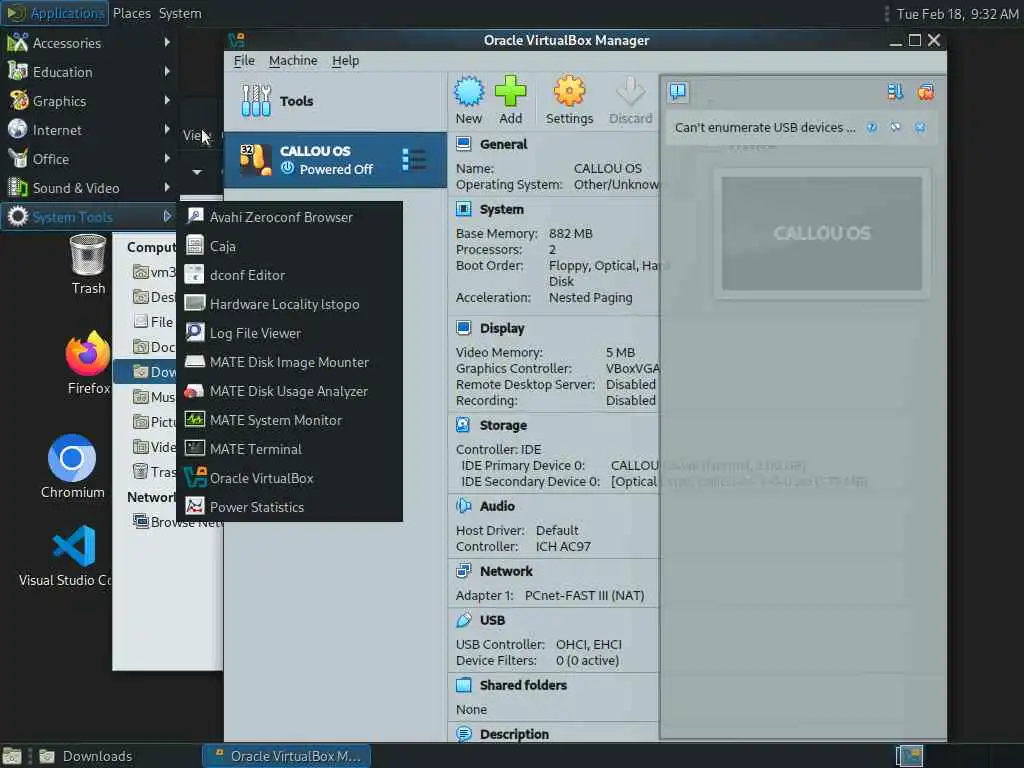The width and height of the screenshot is (1024, 768).
Task: Click the General section icon
Action: 463,144
